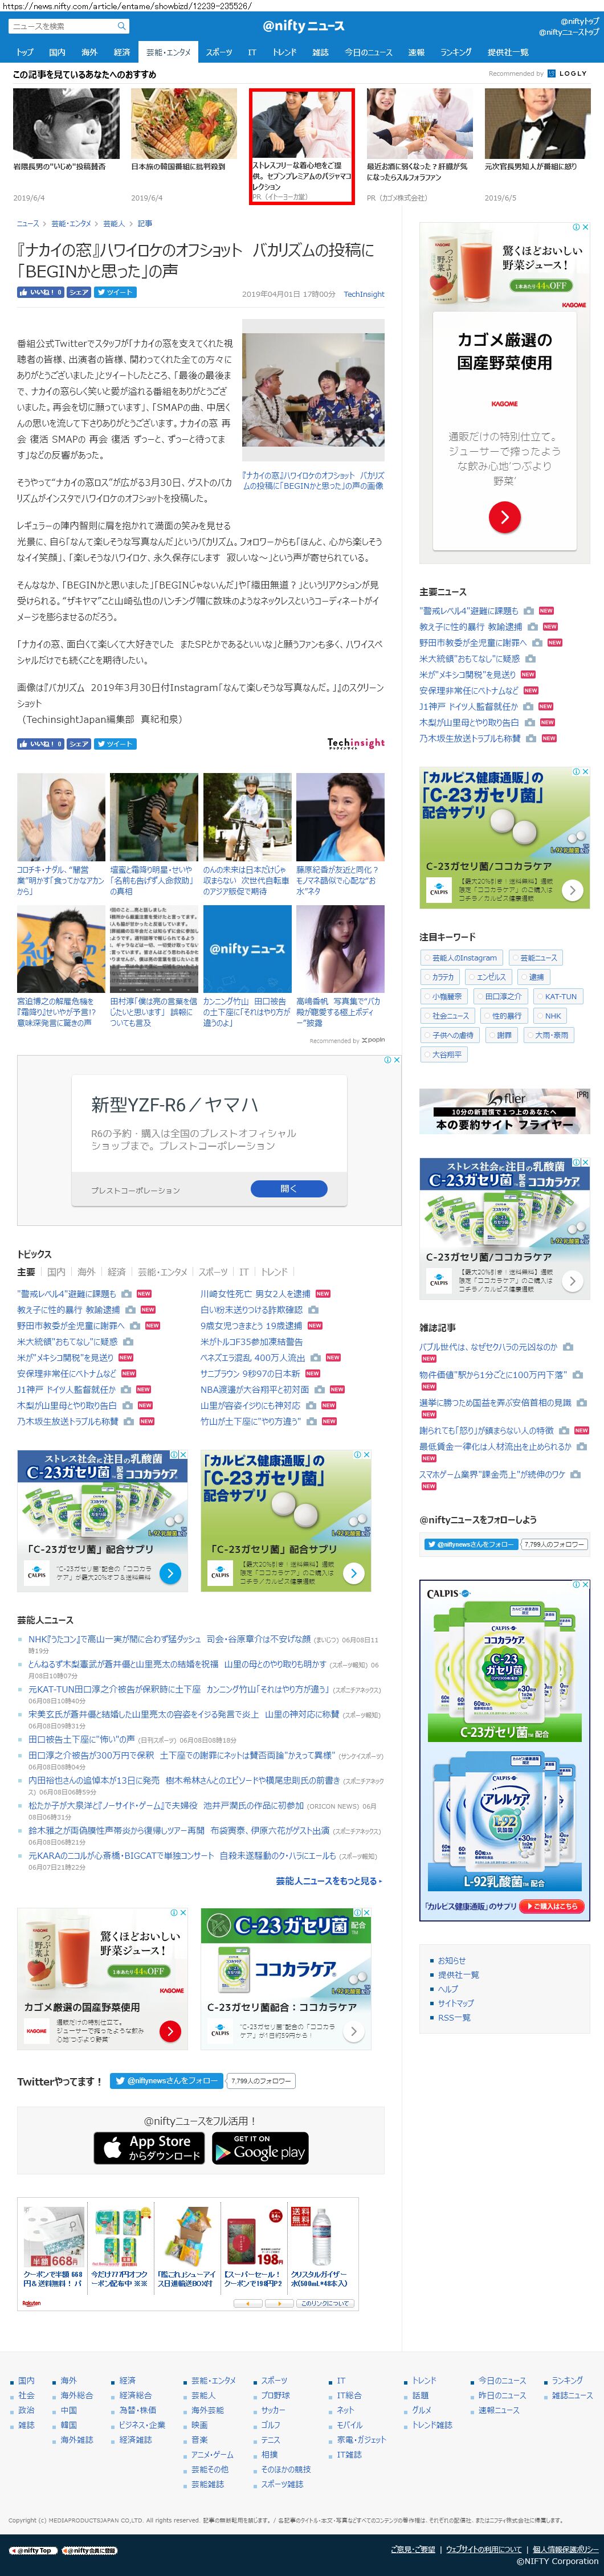Click the TechInsight source link beside the date
This screenshot has width=604, height=2576.
(x=364, y=294)
